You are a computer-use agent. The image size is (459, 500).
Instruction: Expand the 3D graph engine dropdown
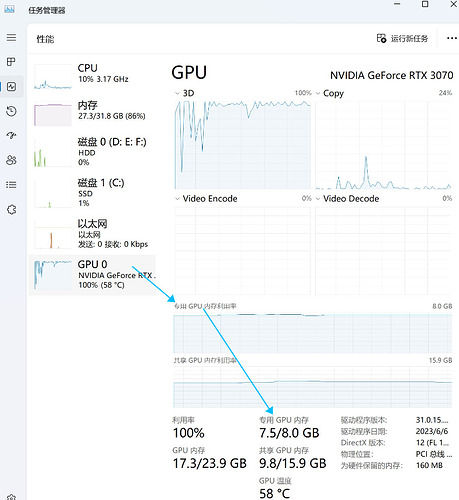[177, 94]
